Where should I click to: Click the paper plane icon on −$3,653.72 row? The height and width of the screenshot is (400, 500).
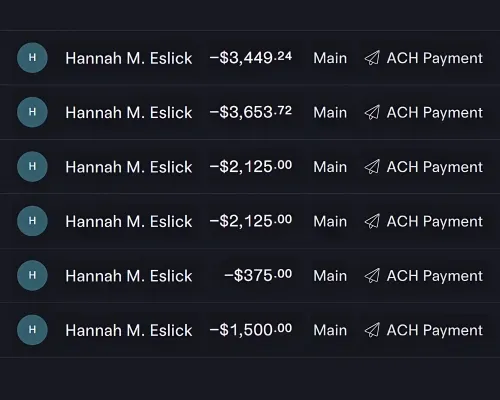click(372, 112)
